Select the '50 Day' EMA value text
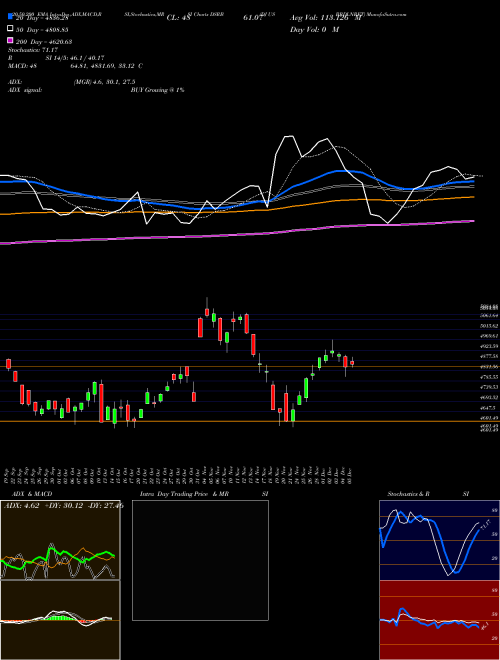This screenshot has height=660, width=500. 42,30
